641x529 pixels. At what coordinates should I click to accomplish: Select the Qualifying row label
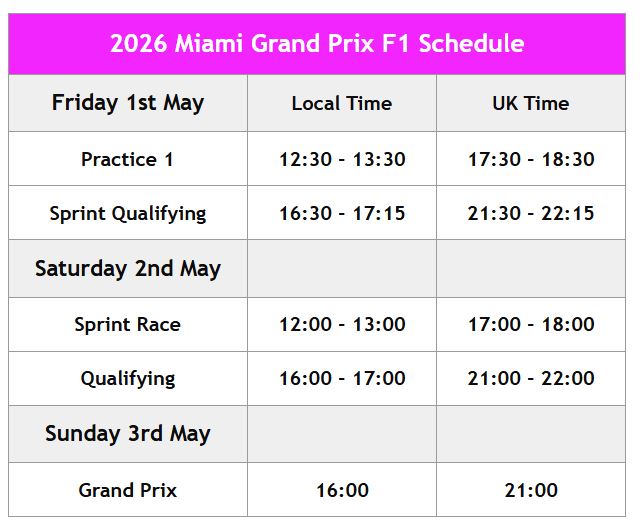coord(128,378)
